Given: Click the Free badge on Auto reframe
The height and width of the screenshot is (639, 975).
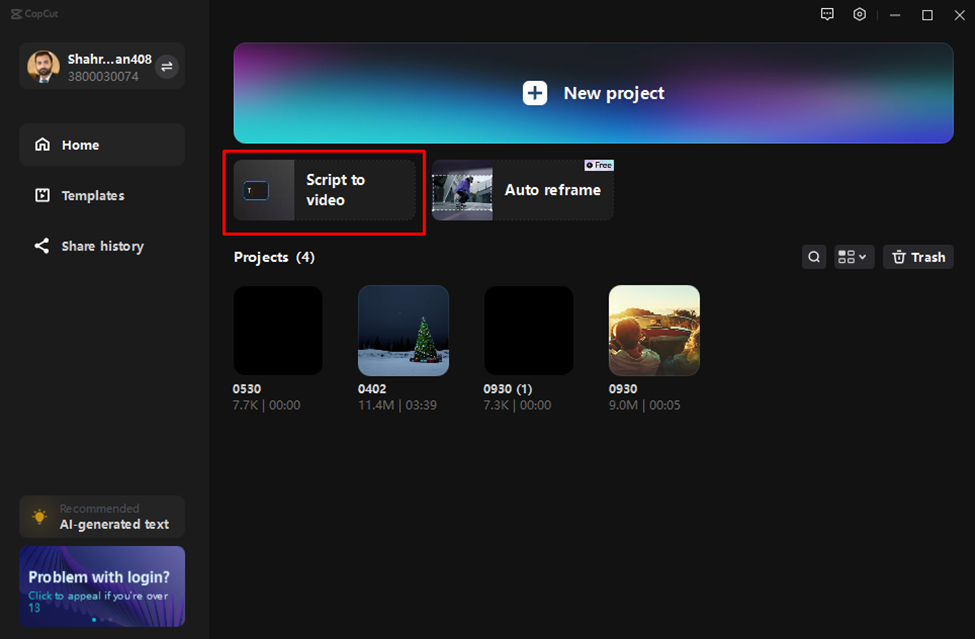Looking at the screenshot, I should [x=599, y=165].
